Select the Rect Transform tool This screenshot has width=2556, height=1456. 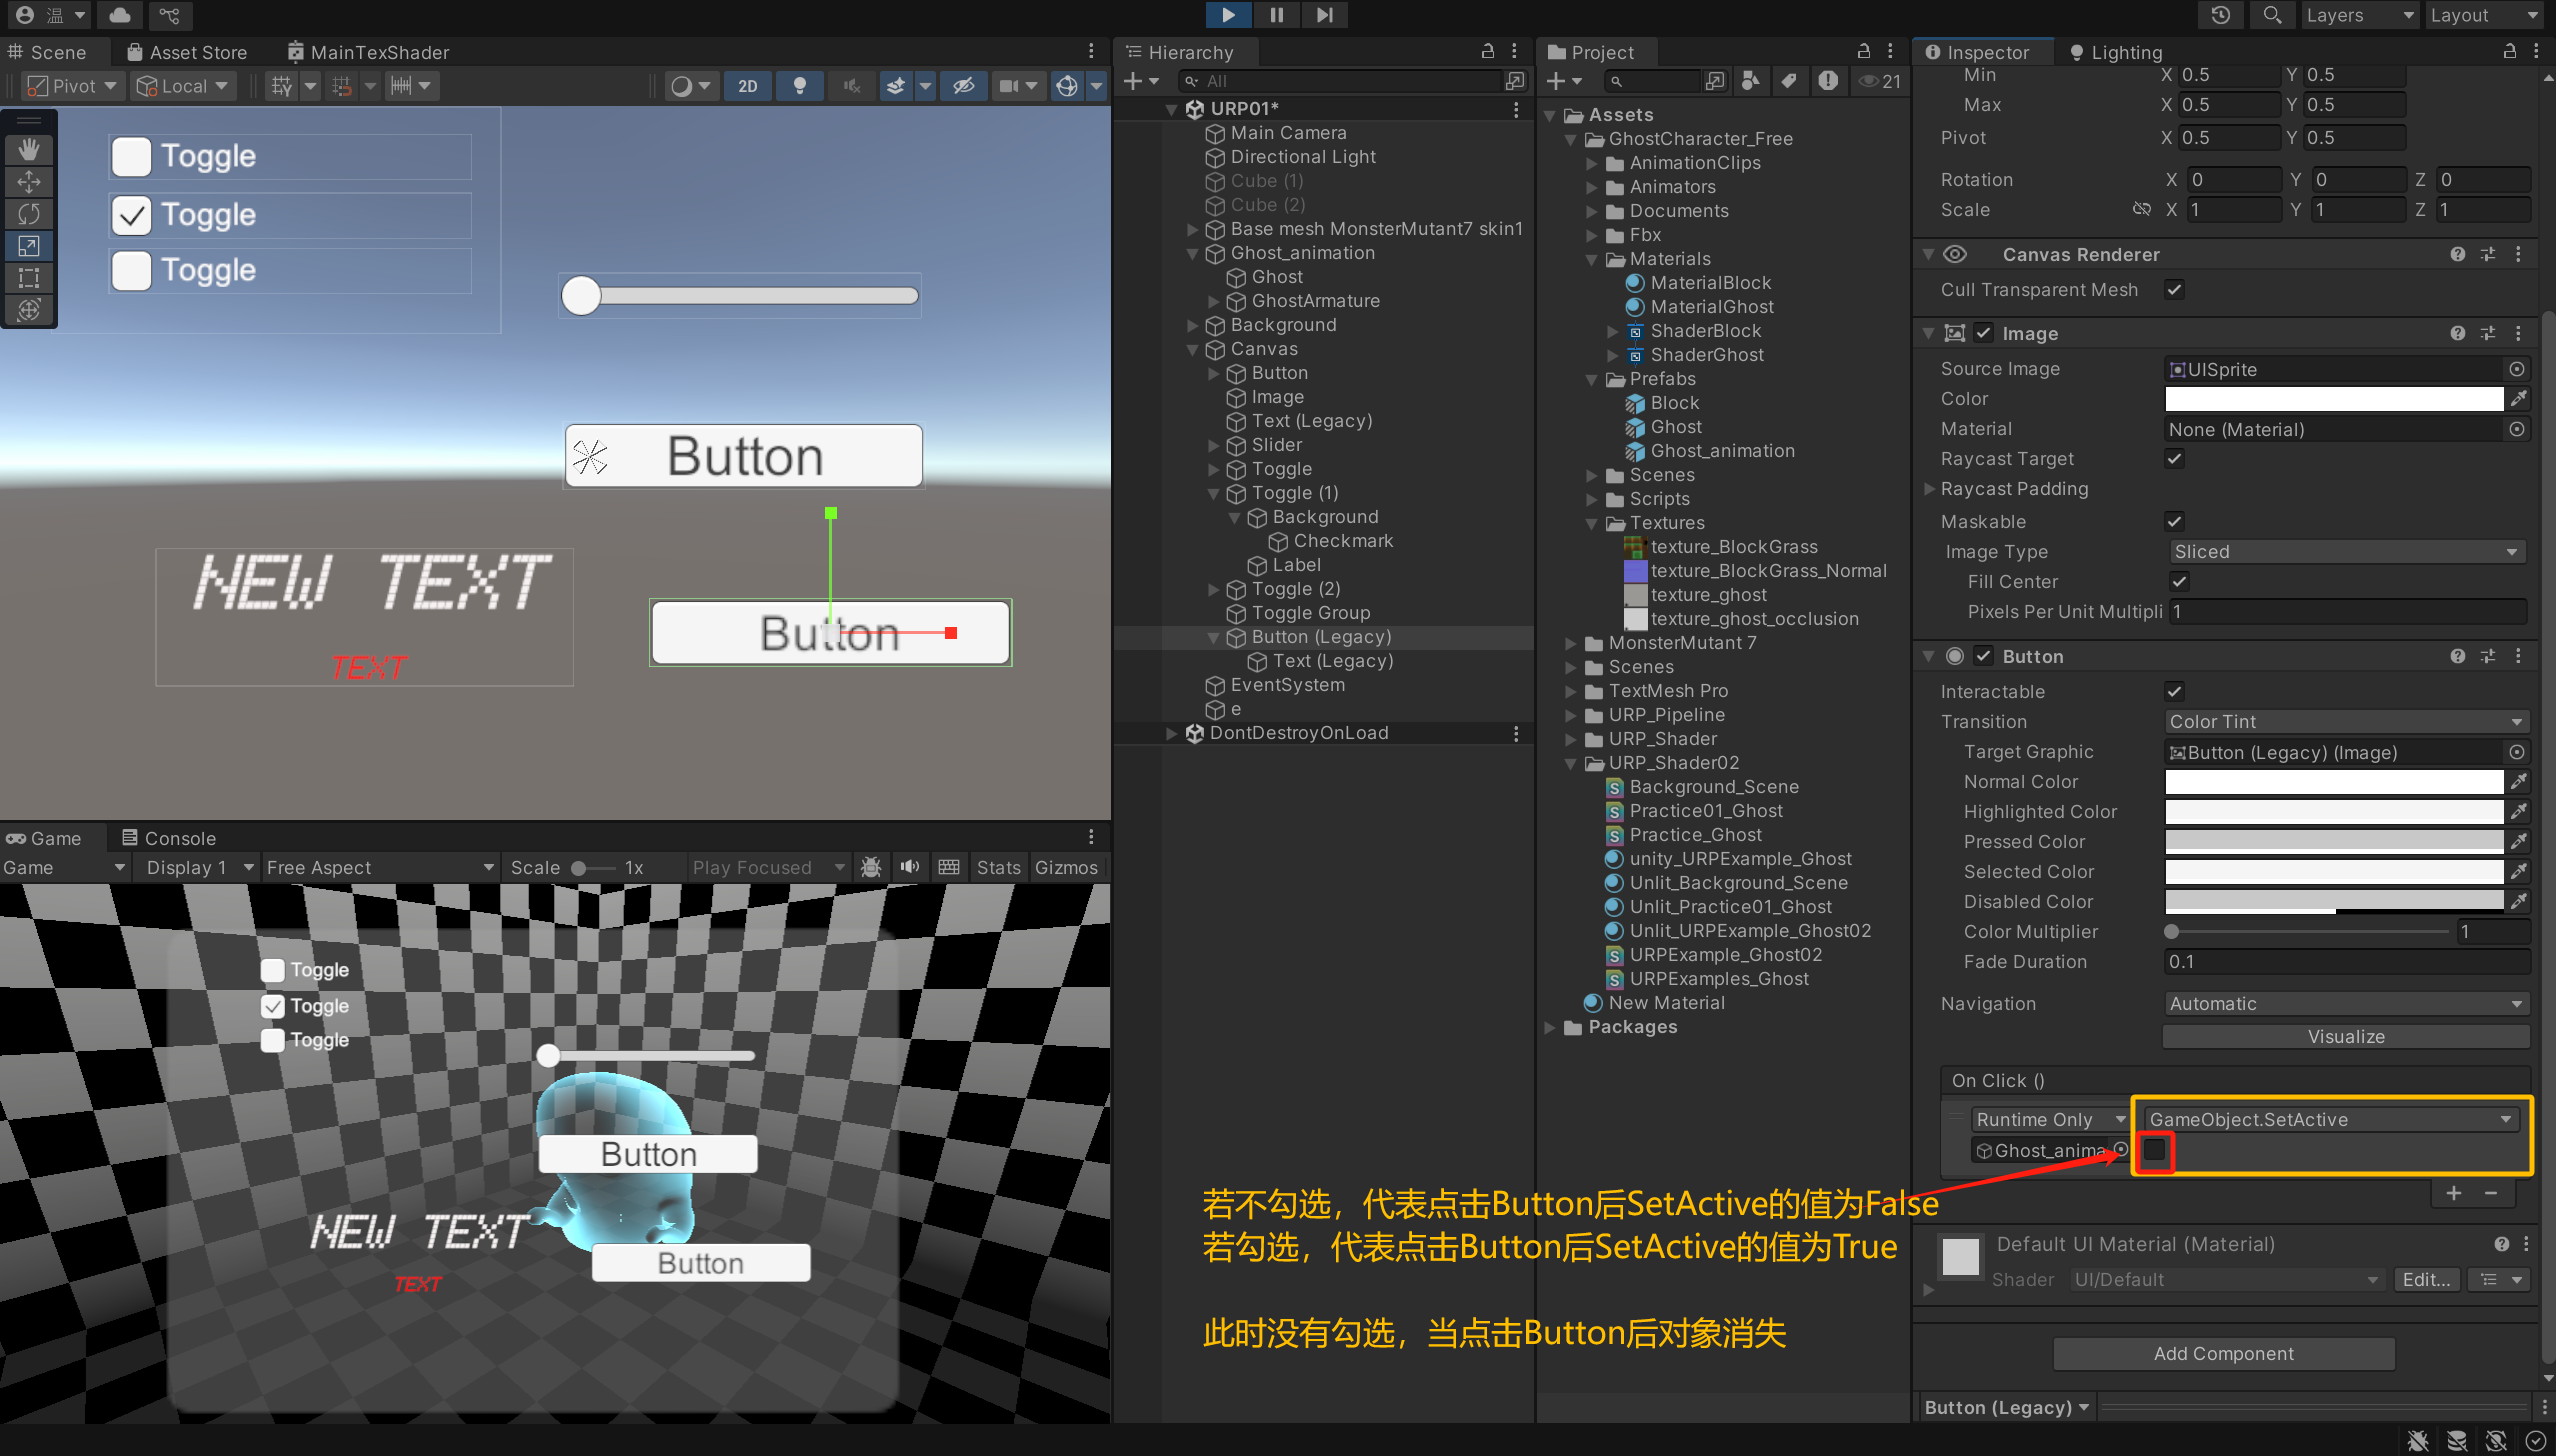[x=29, y=278]
